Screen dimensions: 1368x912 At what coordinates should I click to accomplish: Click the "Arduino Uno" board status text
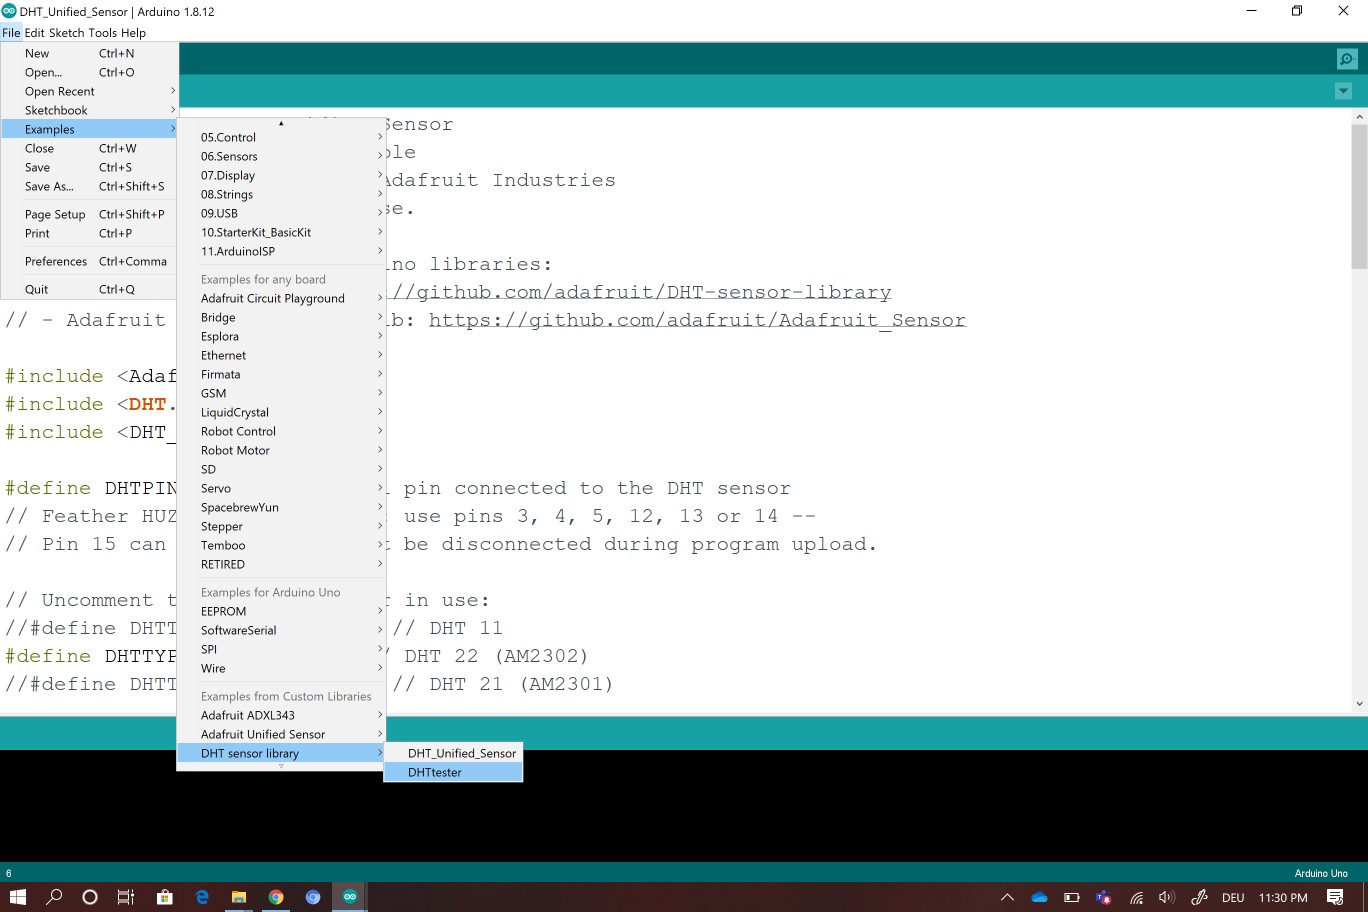1321,873
